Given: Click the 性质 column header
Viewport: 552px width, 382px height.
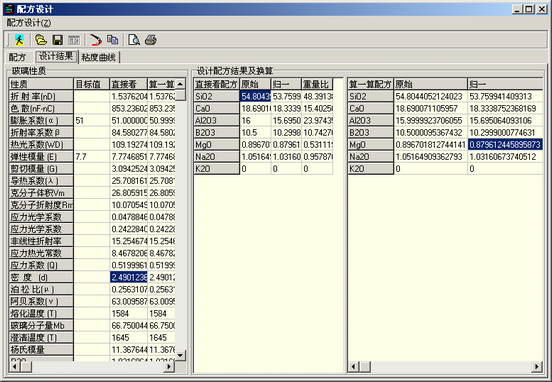Looking at the screenshot, I should (41, 84).
